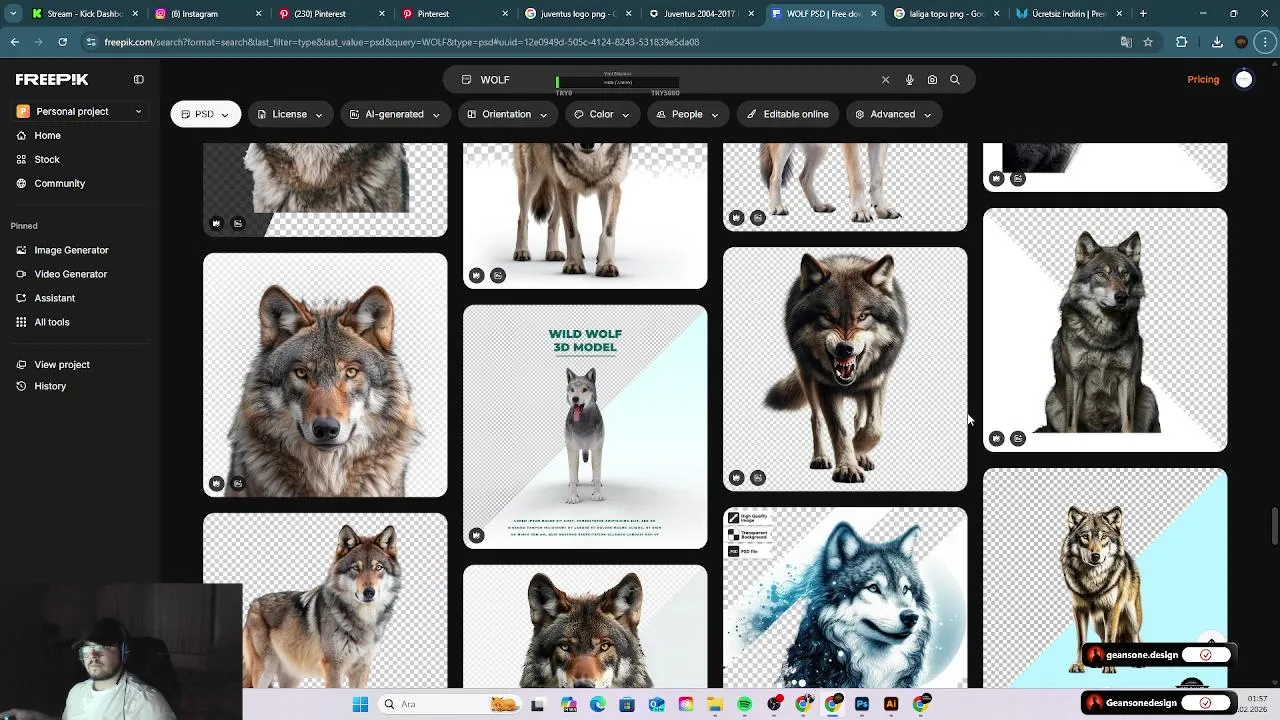
Task: Start voice search with the microphone icon
Action: coord(909,80)
